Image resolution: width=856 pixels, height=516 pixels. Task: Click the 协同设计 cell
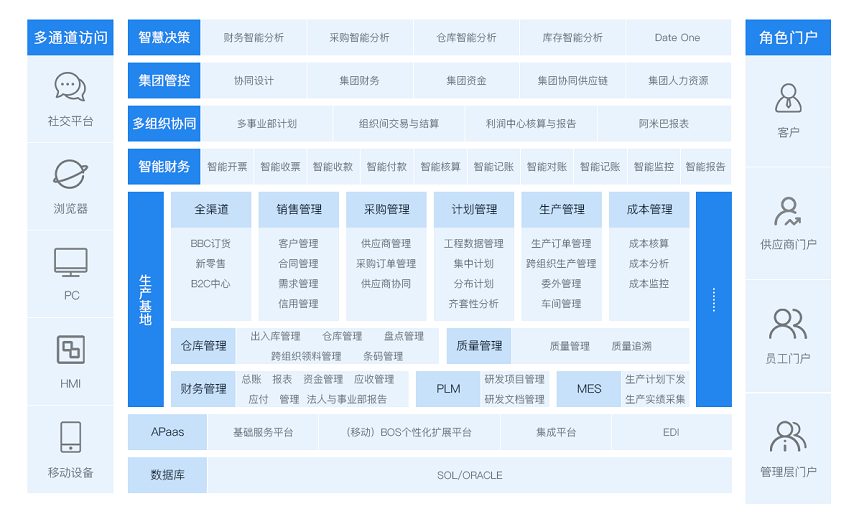tap(253, 80)
